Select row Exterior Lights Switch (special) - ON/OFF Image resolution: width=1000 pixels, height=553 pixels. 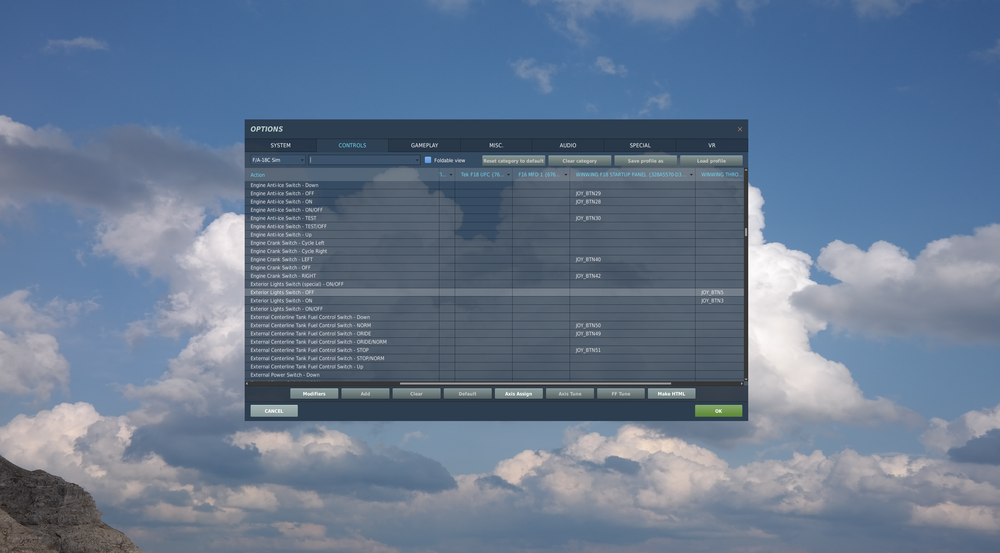495,284
